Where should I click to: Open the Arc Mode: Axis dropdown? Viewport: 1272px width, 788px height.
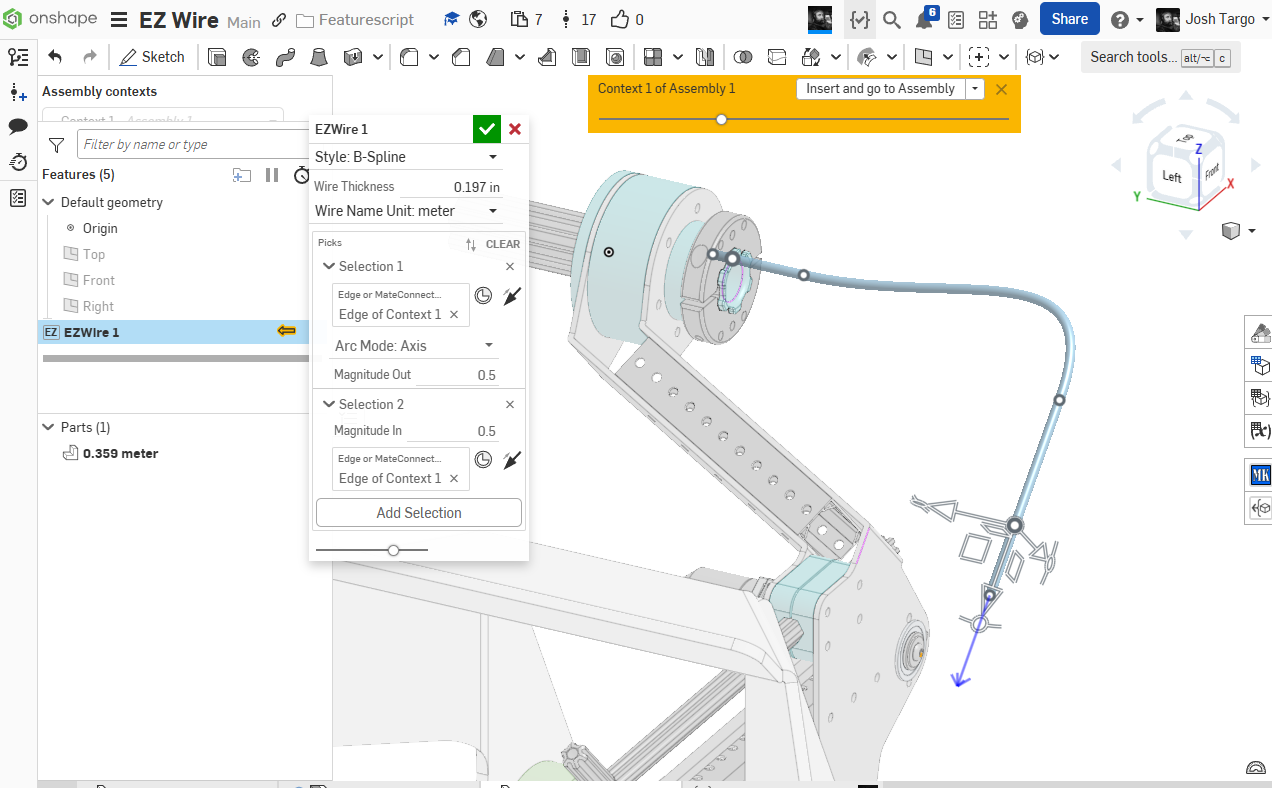[x=414, y=346]
